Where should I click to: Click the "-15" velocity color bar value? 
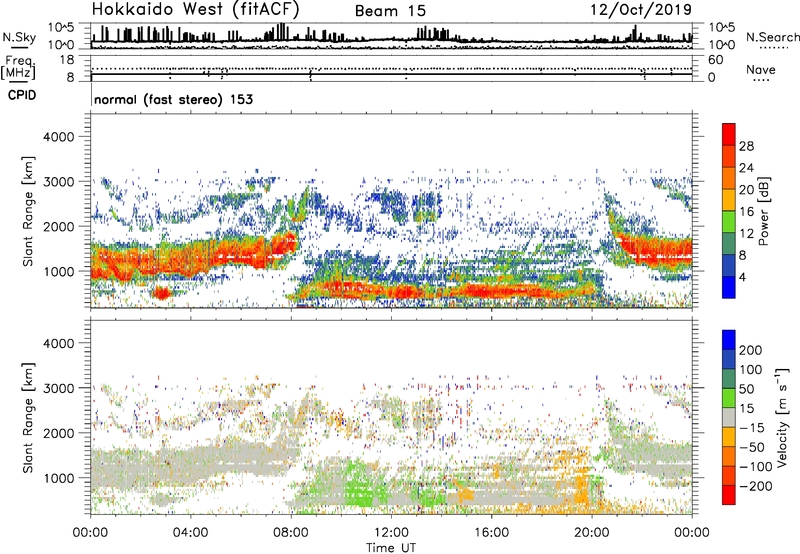point(752,428)
